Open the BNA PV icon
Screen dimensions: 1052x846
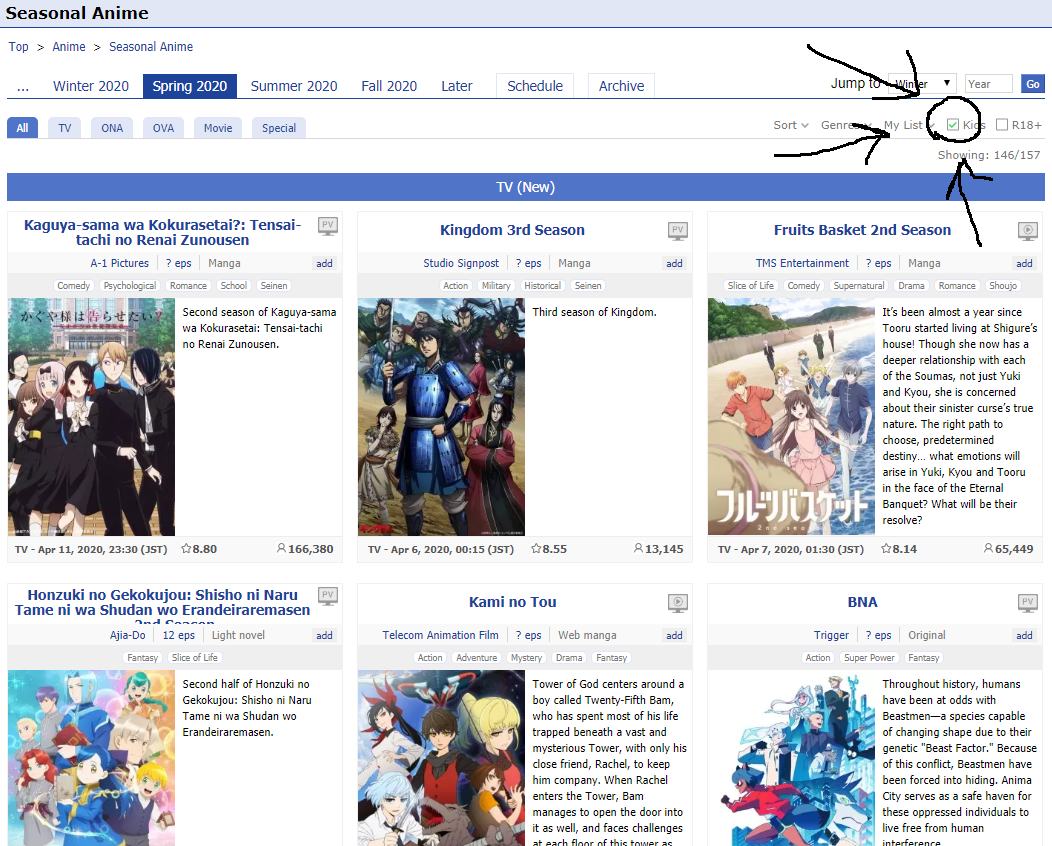[x=1027, y=603]
